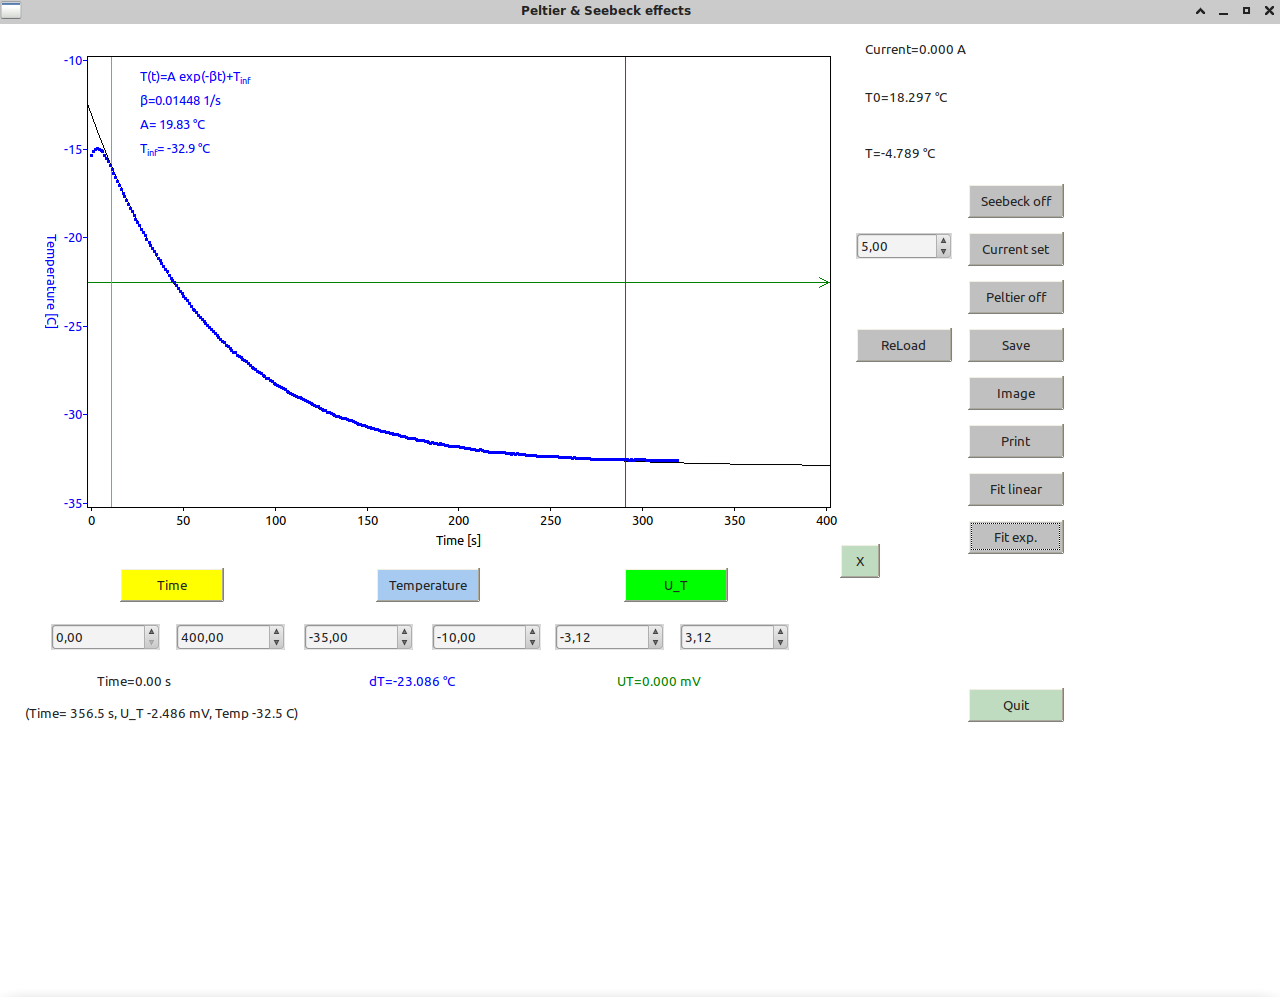
Task: Export the plot with Image button
Action: [1016, 393]
